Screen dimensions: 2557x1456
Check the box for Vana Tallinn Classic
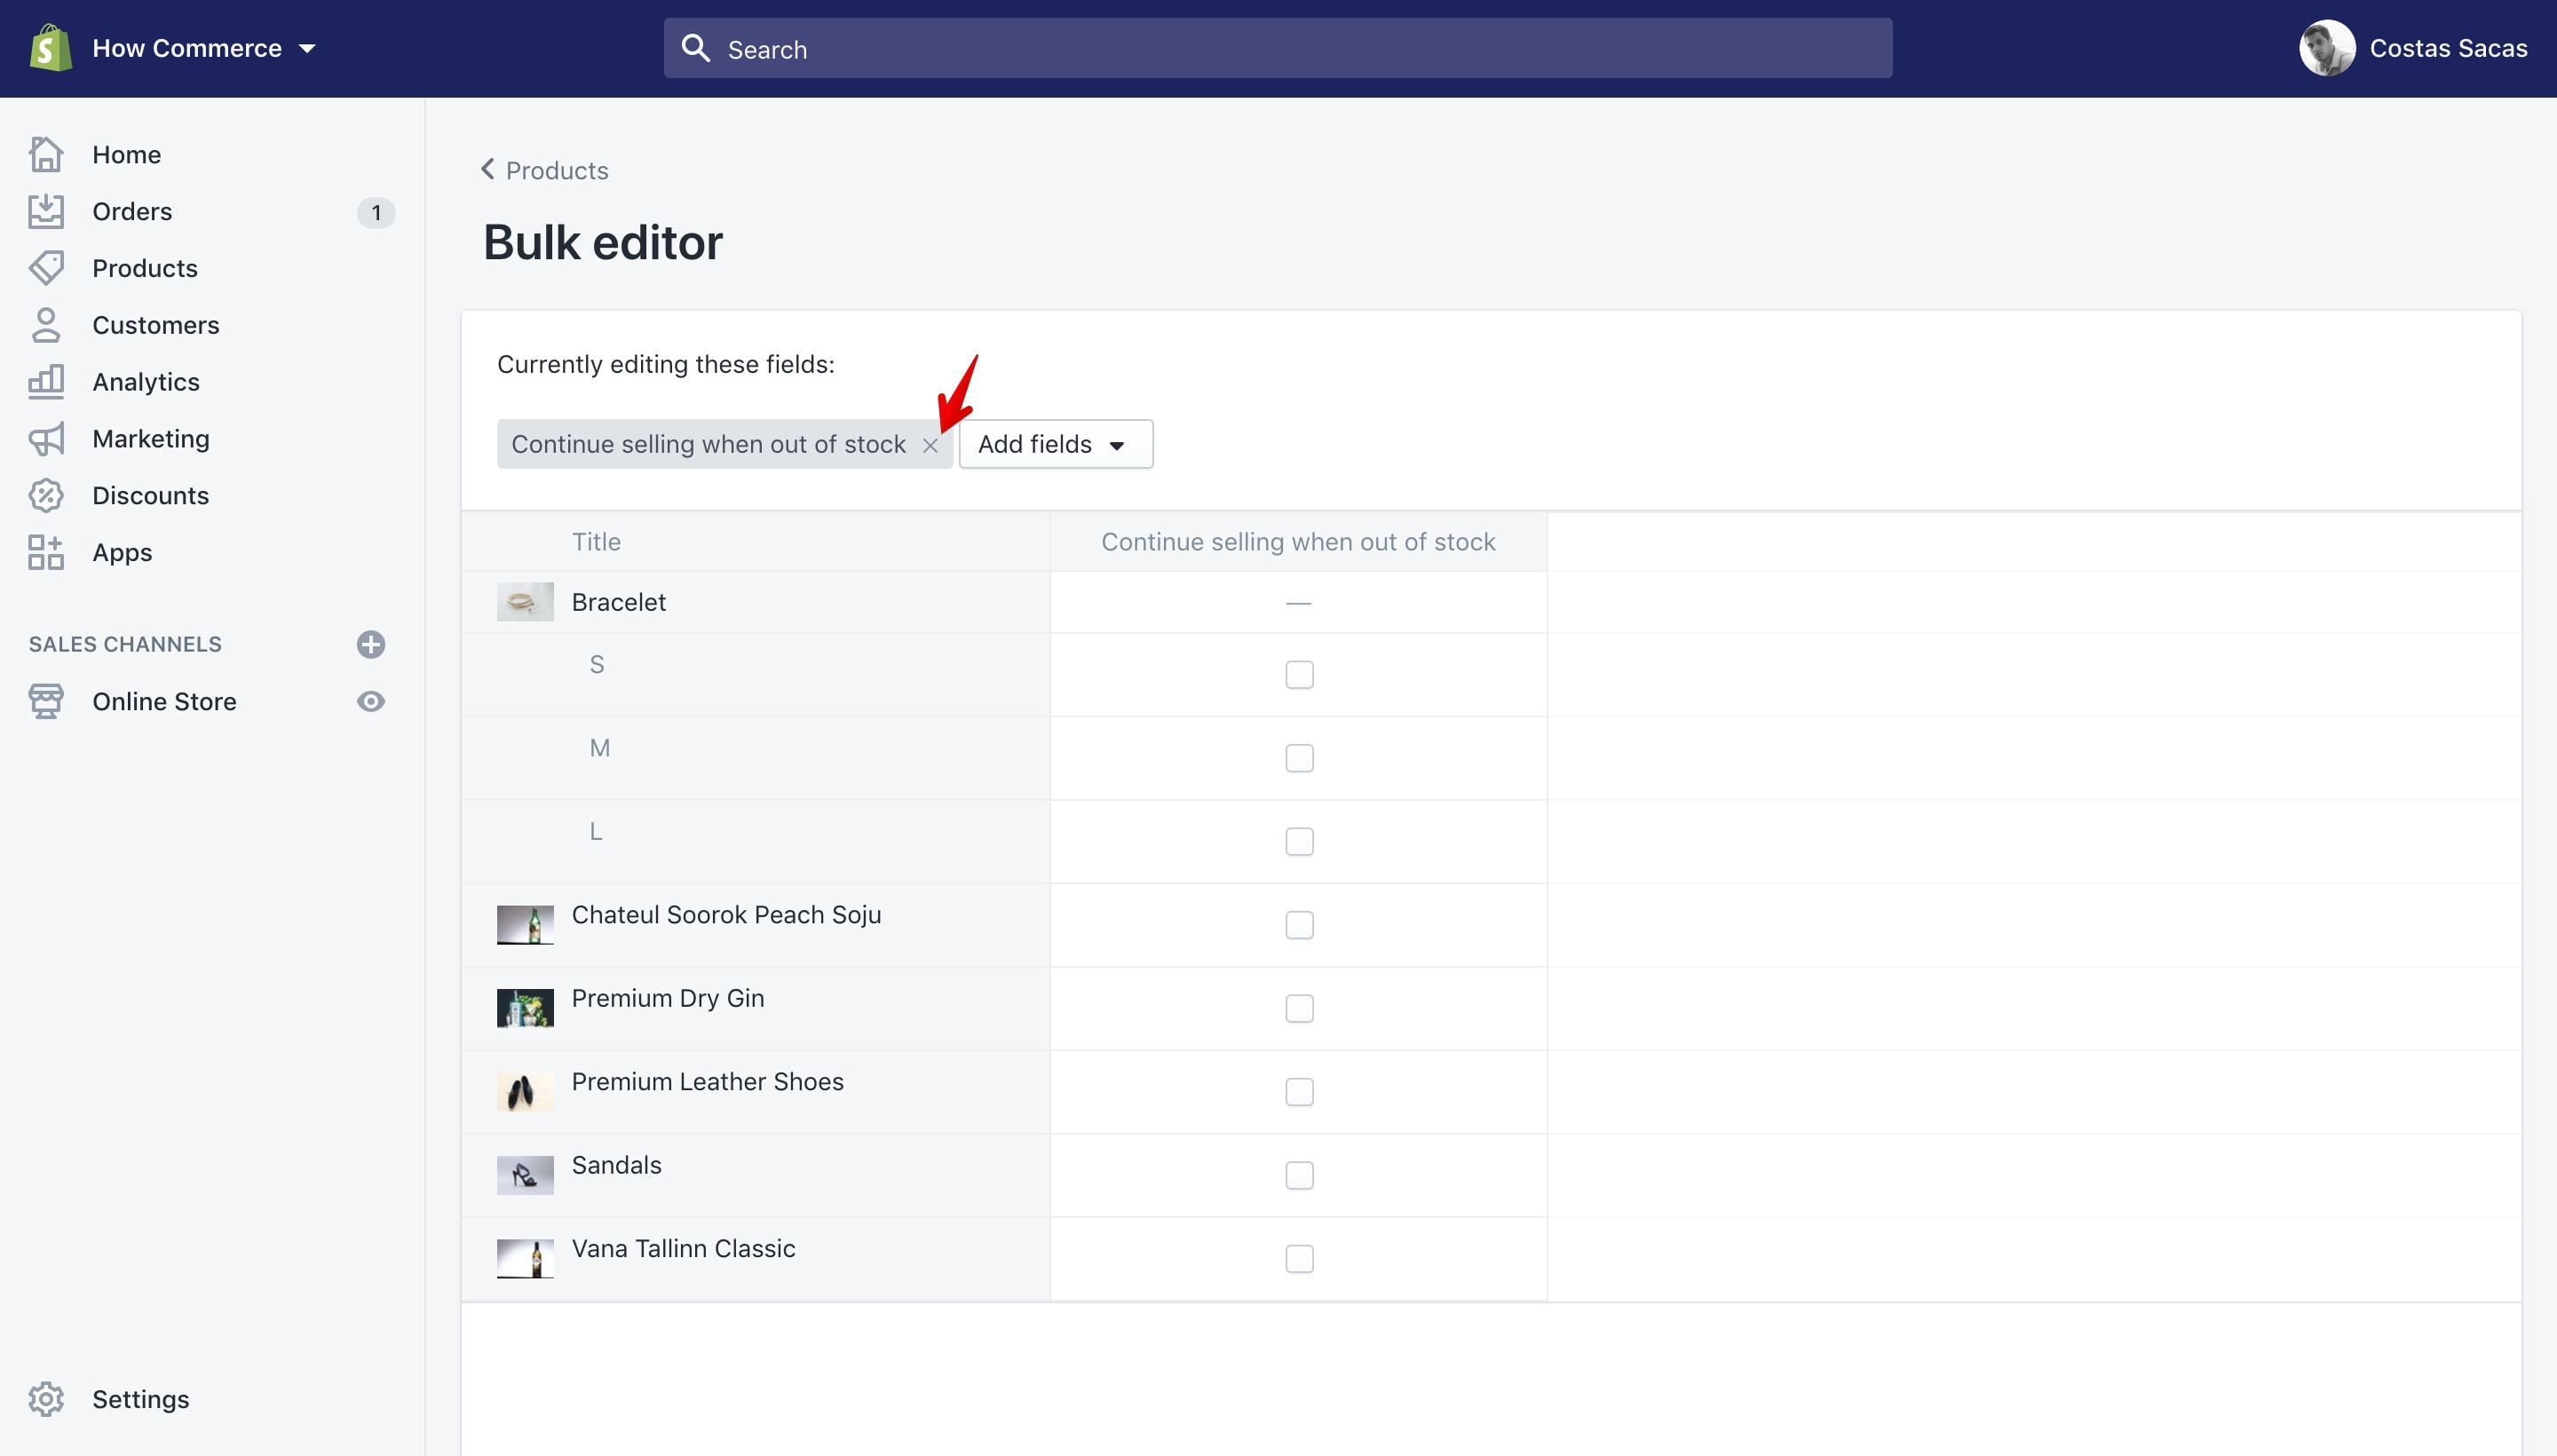click(1299, 1259)
